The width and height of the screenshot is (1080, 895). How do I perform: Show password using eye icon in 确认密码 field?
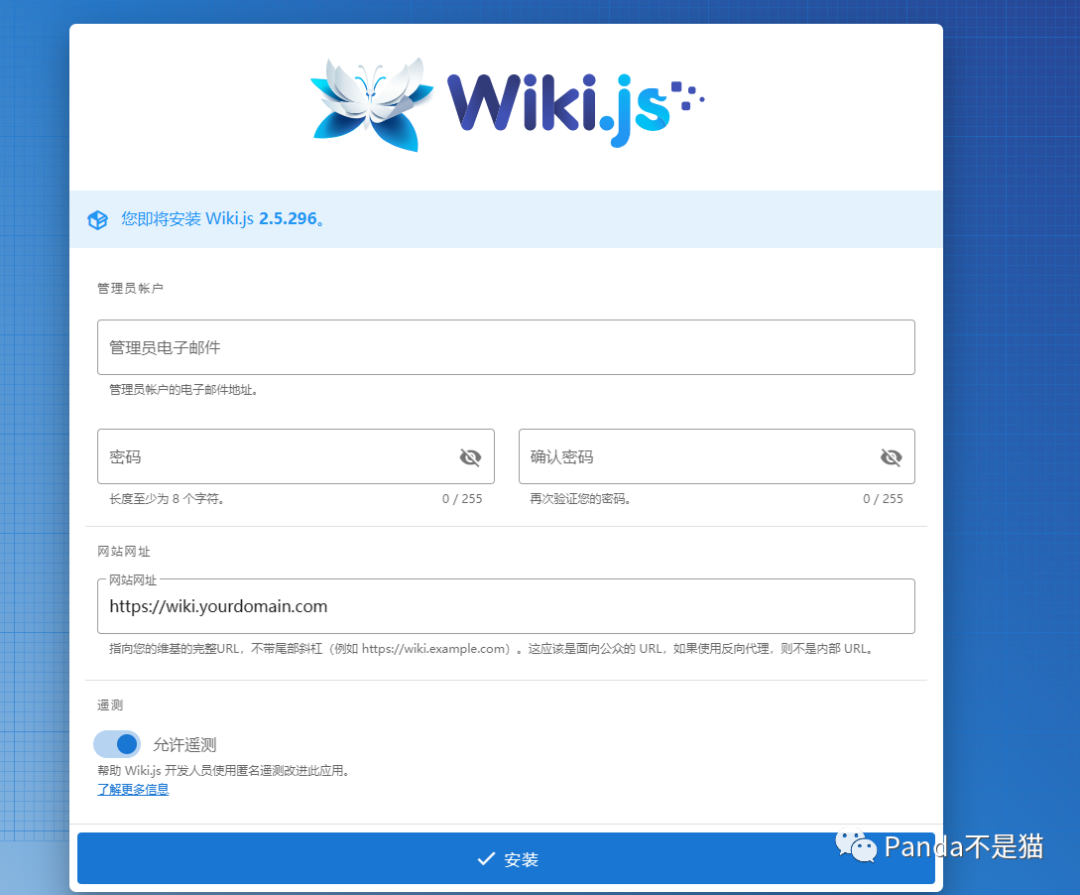coord(891,457)
